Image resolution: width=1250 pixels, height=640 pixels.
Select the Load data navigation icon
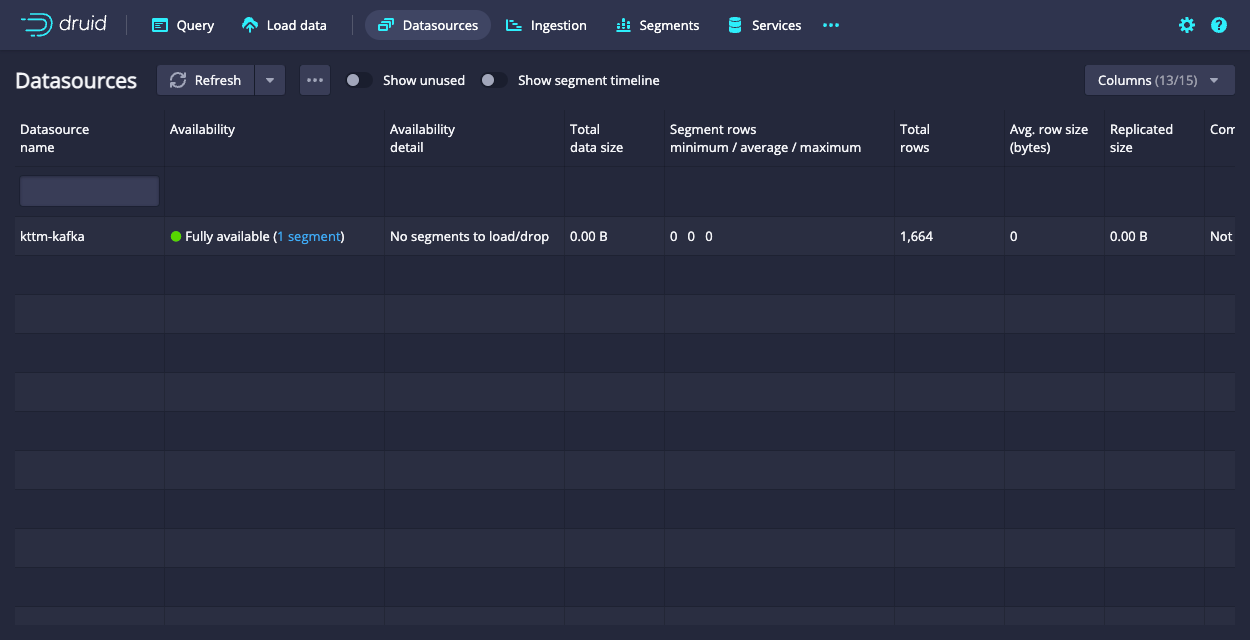click(249, 24)
